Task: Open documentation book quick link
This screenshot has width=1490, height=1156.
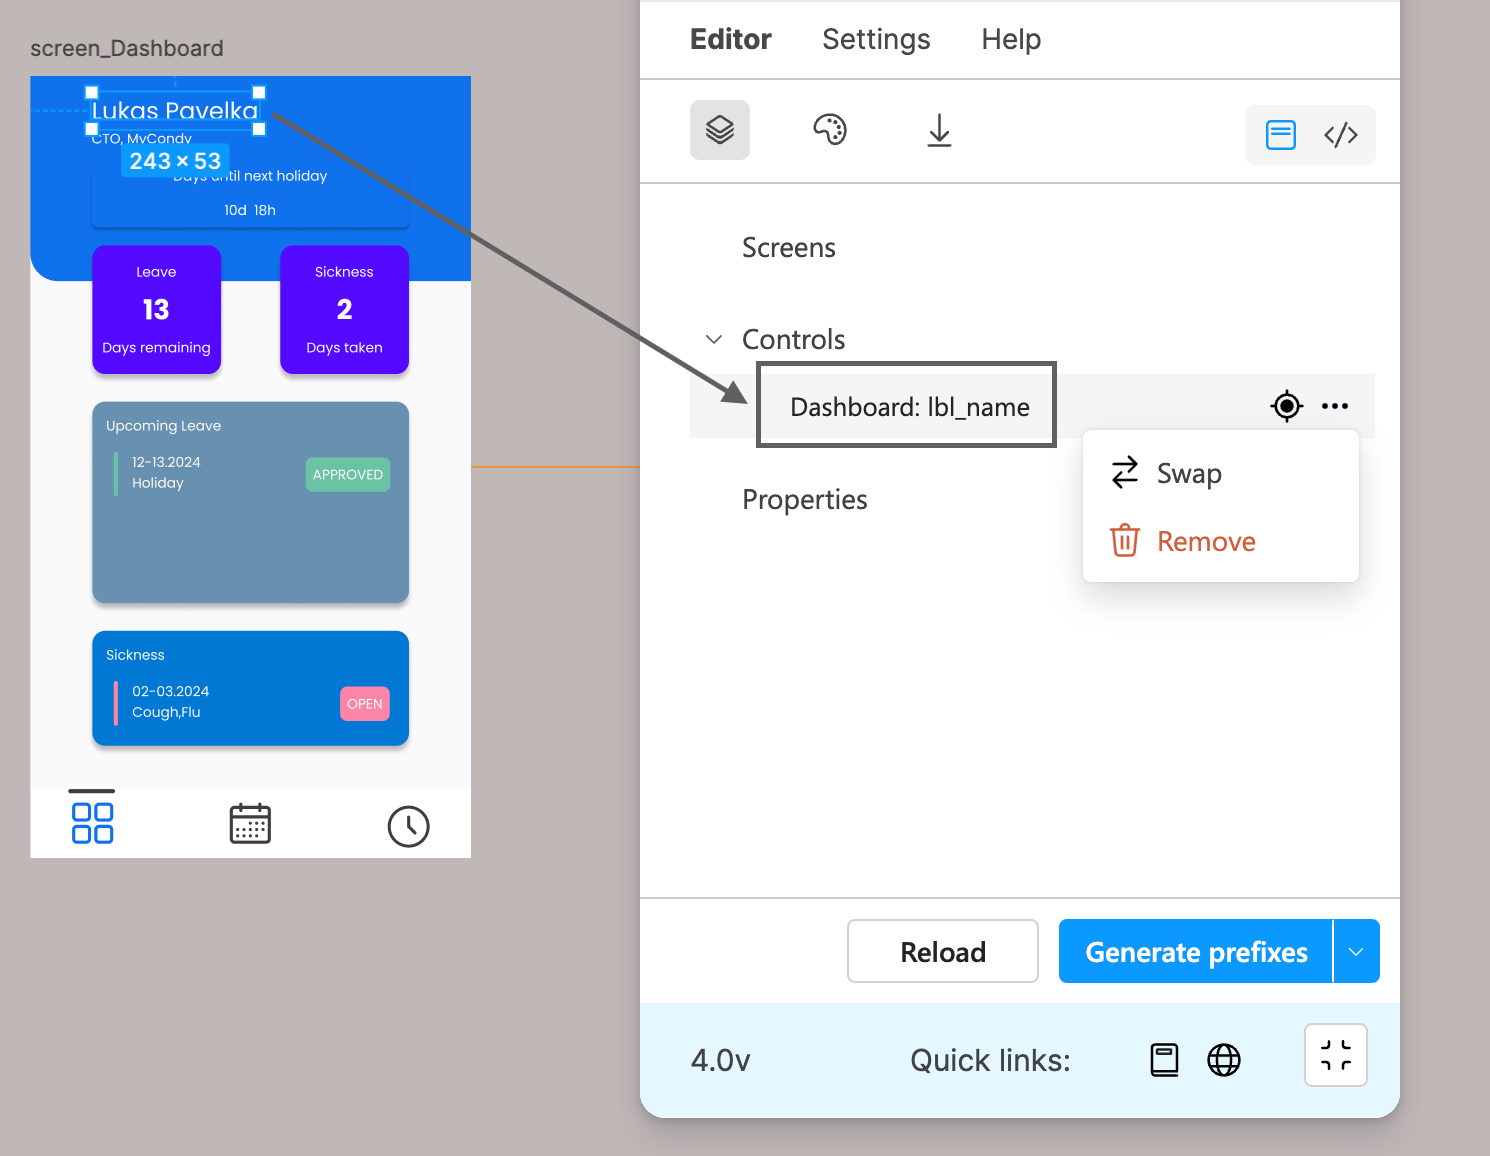Action: (x=1165, y=1060)
